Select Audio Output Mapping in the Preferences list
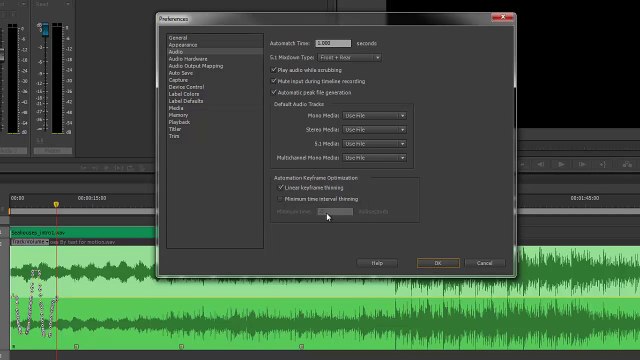640x360 pixels. point(196,66)
